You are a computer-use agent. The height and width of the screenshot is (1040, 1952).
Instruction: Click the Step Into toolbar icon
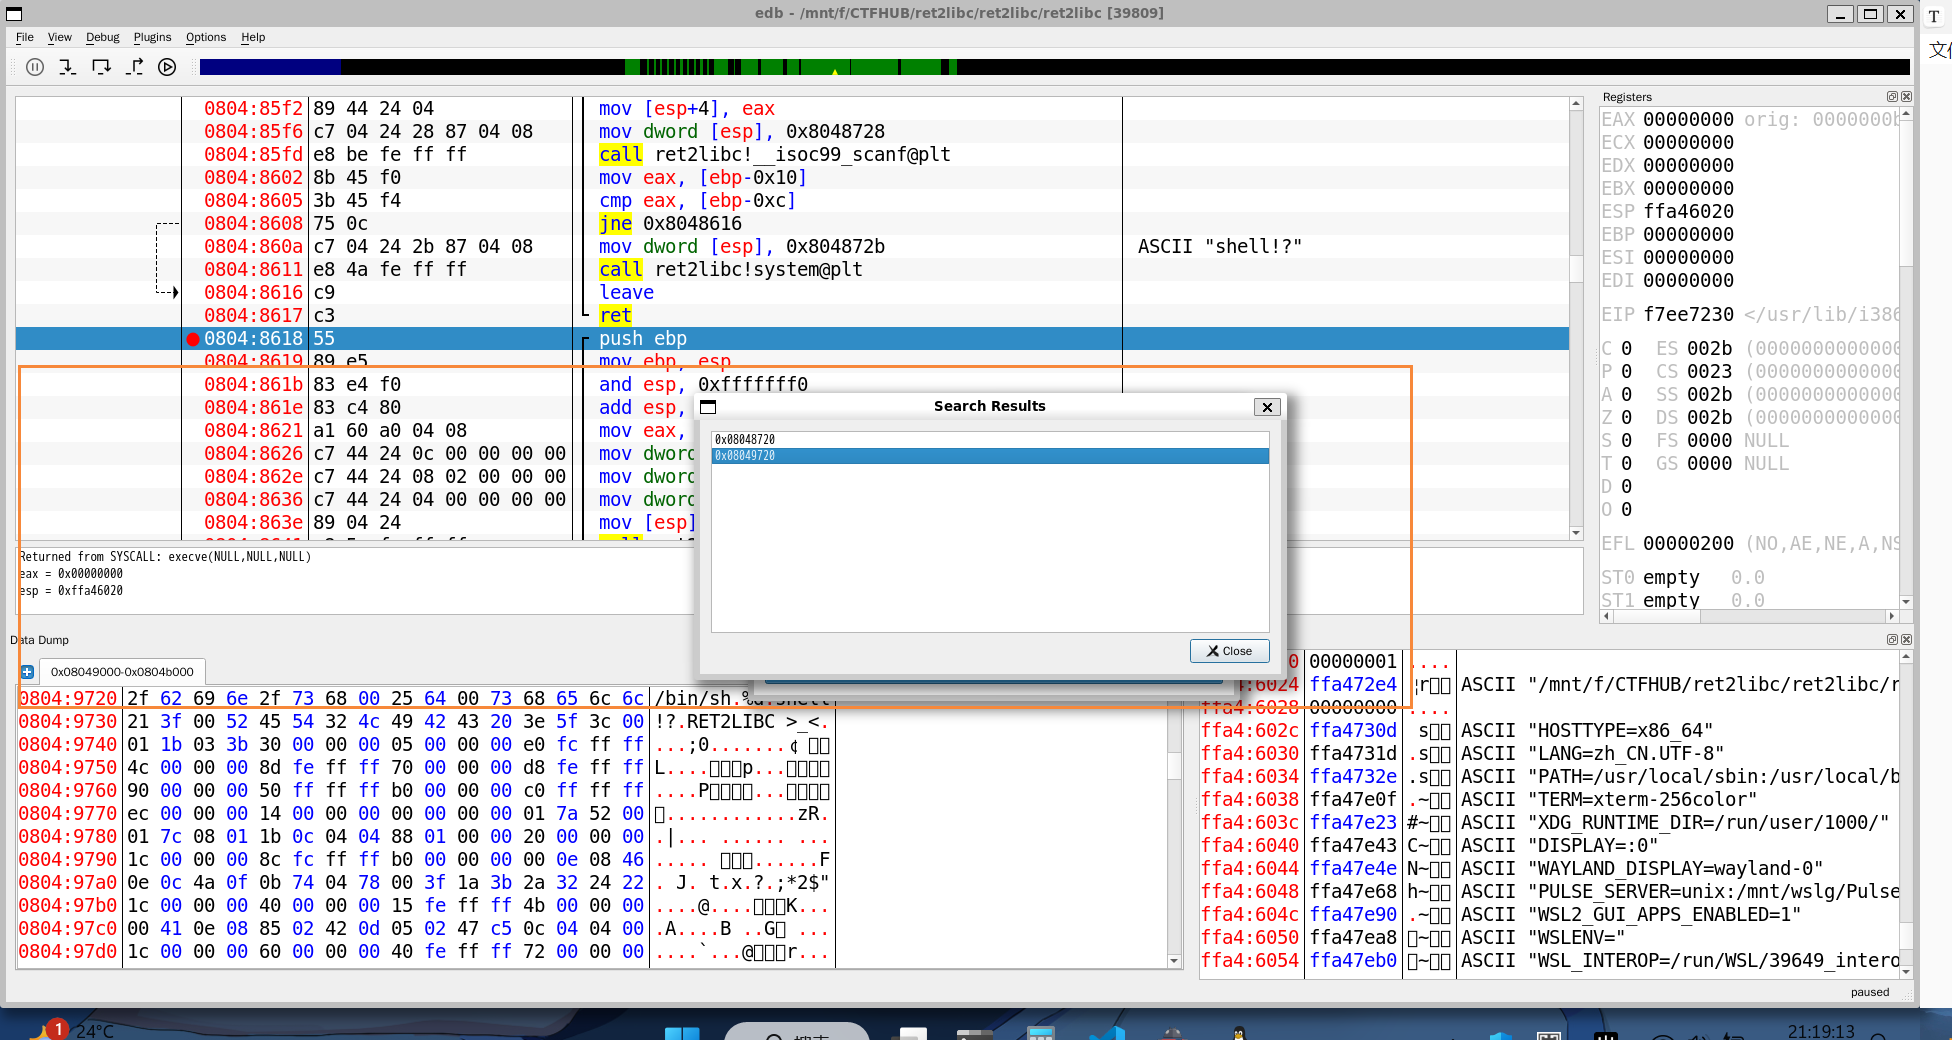[67, 67]
